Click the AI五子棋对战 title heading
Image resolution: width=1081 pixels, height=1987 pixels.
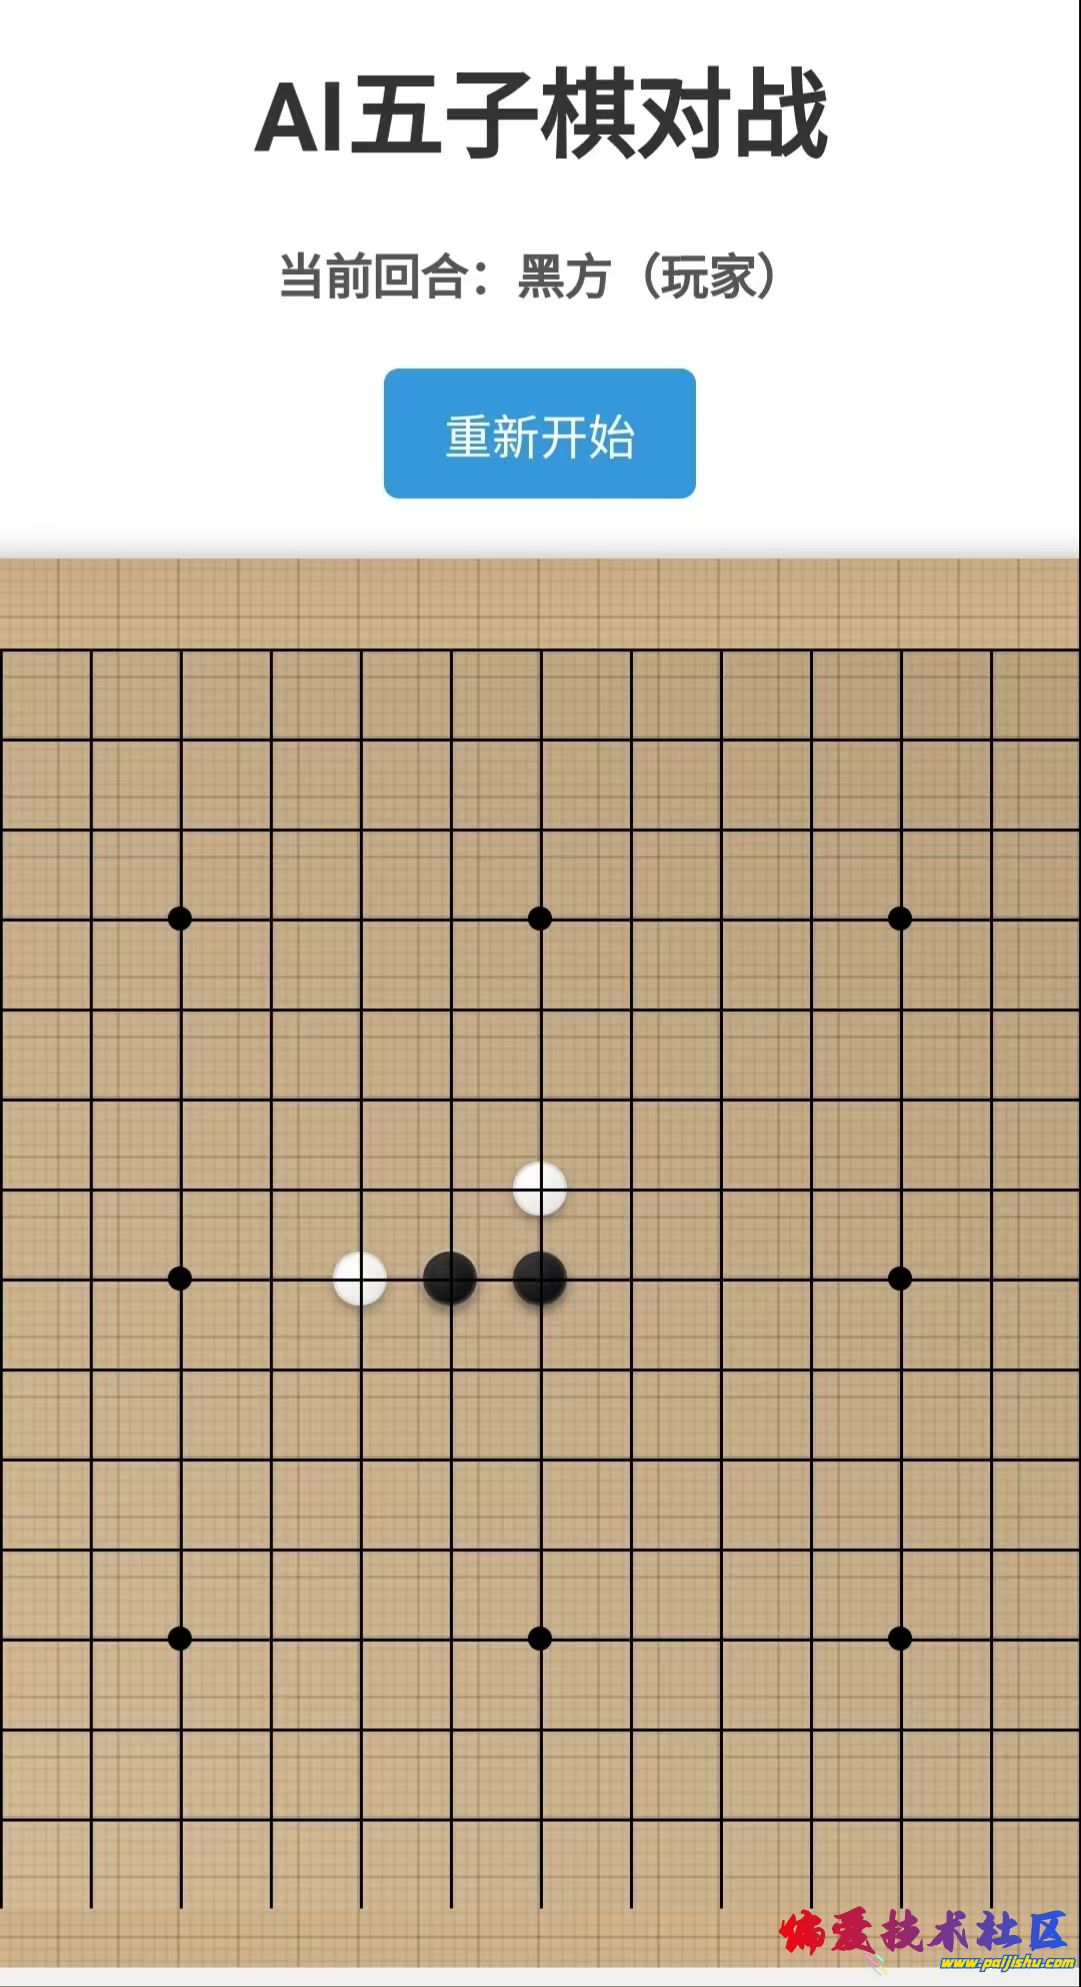tap(541, 114)
